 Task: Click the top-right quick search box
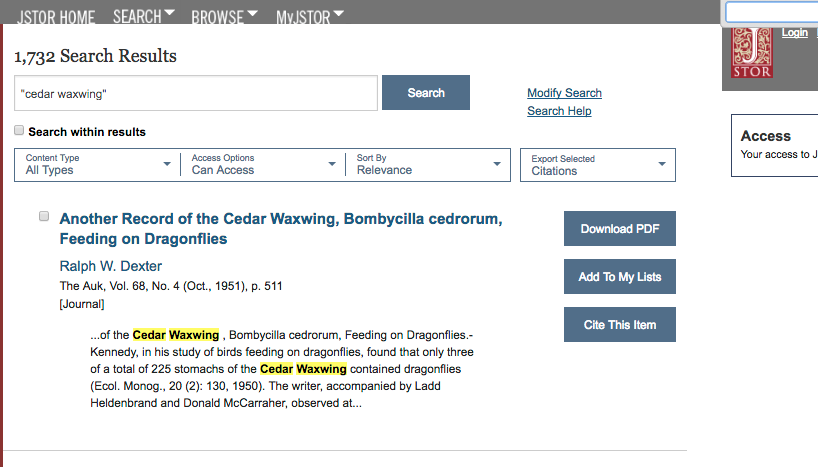click(x=772, y=12)
